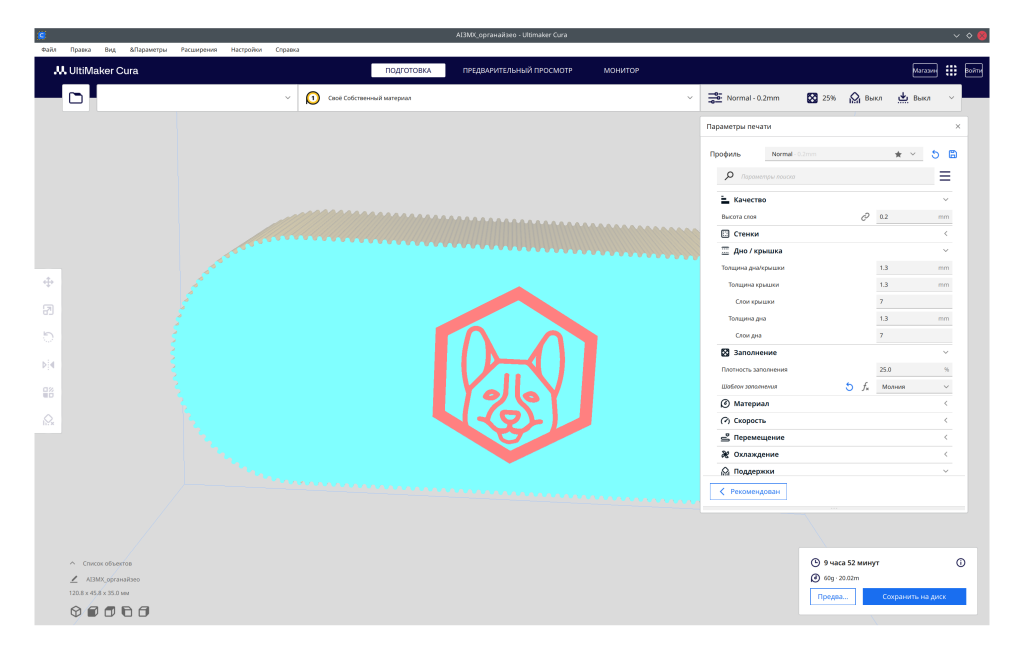Collapse the Список объектов list
The height and width of the screenshot is (666, 1024).
72,564
